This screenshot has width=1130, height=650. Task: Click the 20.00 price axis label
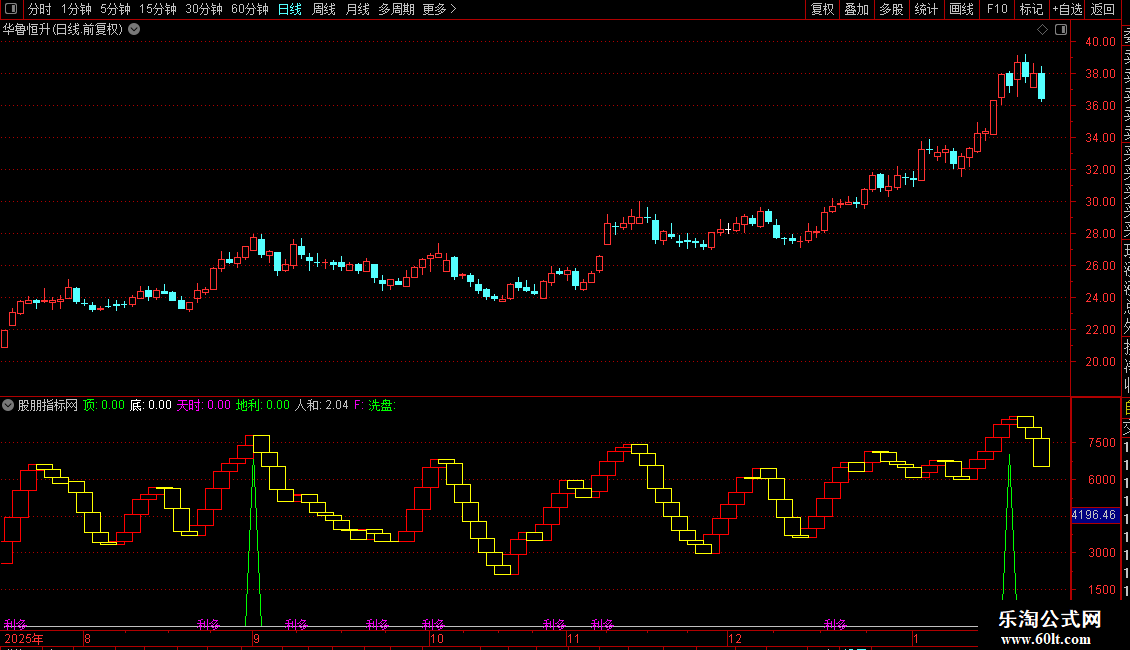click(x=1100, y=362)
